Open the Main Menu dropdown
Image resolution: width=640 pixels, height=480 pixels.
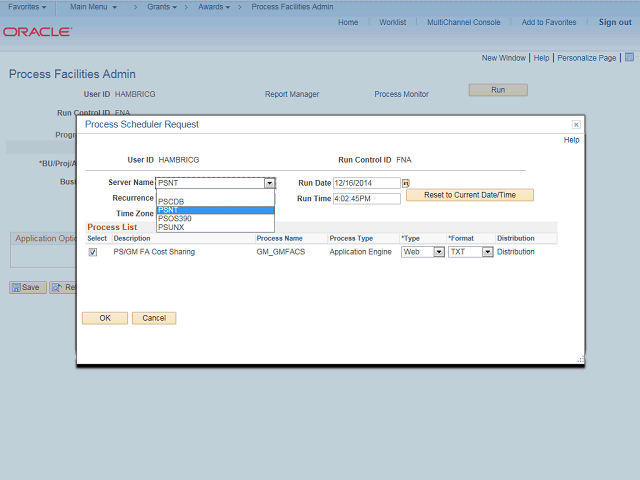(93, 7)
